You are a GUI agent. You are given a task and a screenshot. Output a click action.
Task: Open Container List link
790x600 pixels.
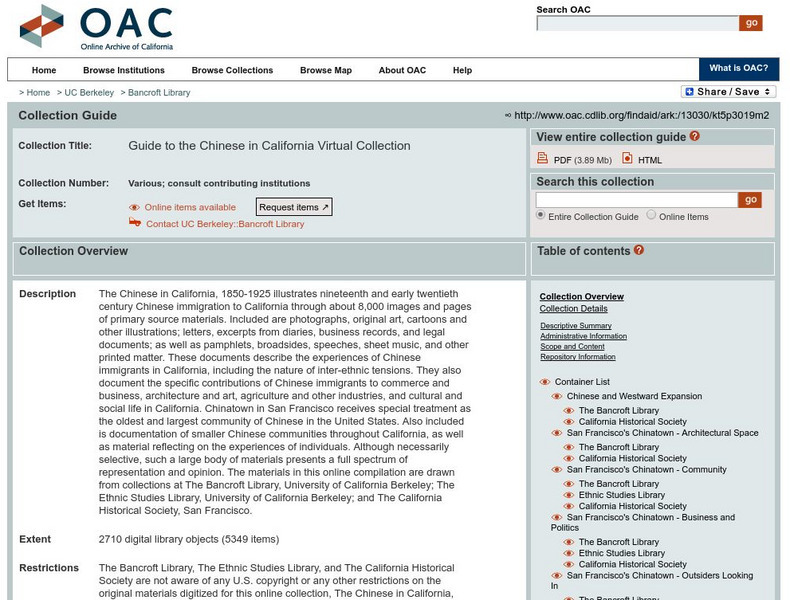582,382
